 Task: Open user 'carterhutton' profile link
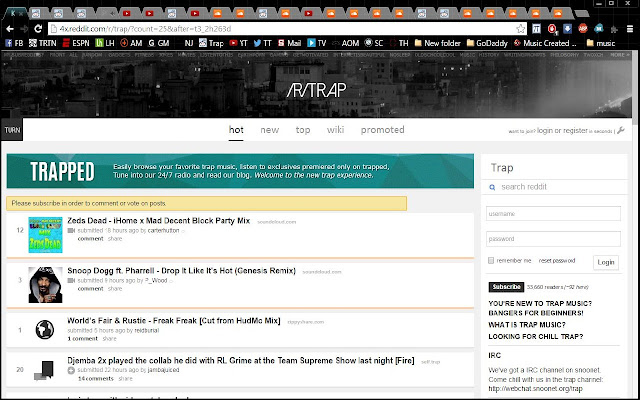[163, 231]
